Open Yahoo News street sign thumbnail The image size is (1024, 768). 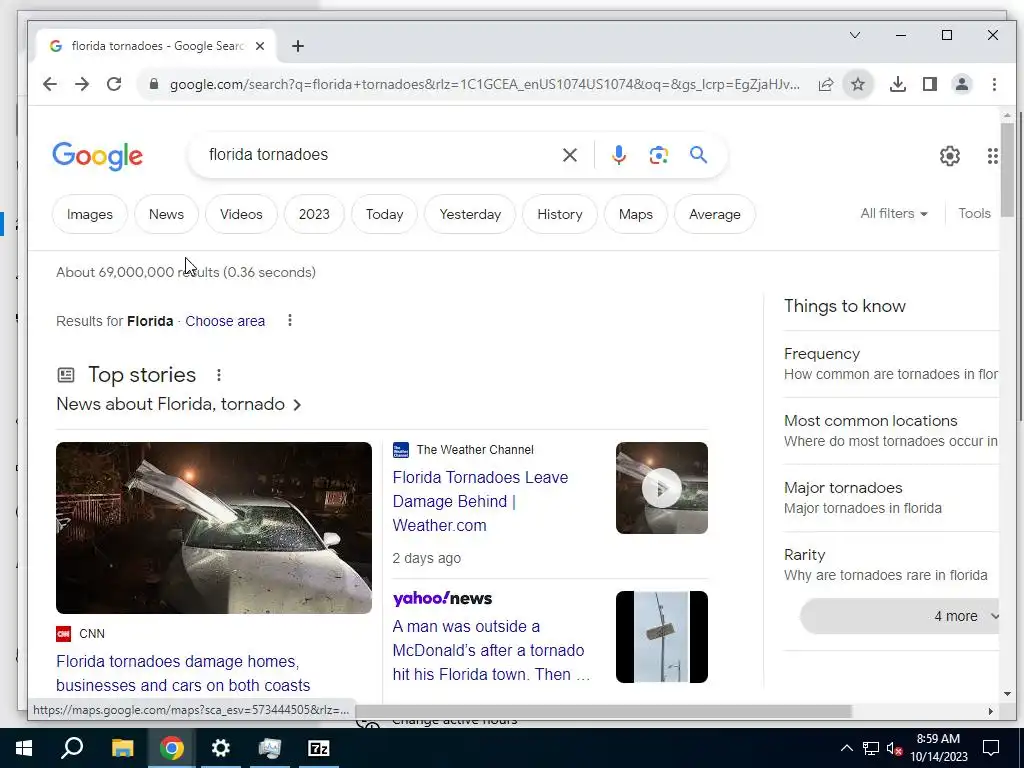click(x=662, y=637)
